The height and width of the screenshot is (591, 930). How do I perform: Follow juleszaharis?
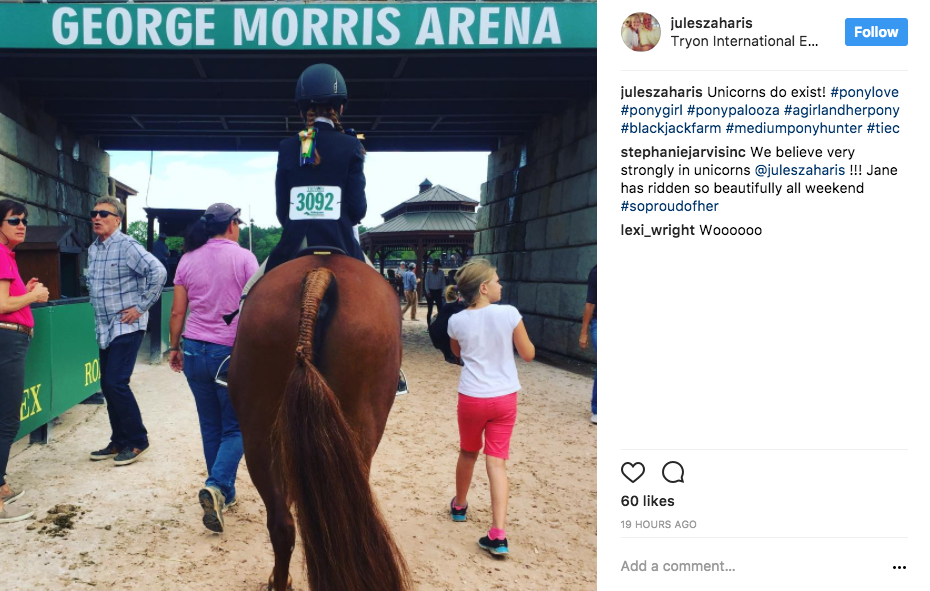876,32
